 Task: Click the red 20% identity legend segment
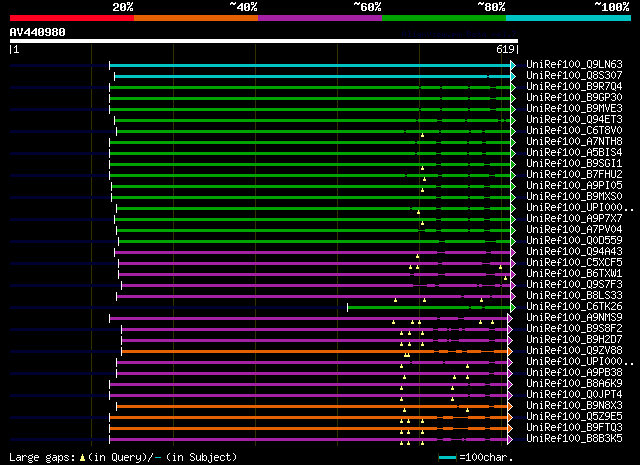[x=72, y=18]
